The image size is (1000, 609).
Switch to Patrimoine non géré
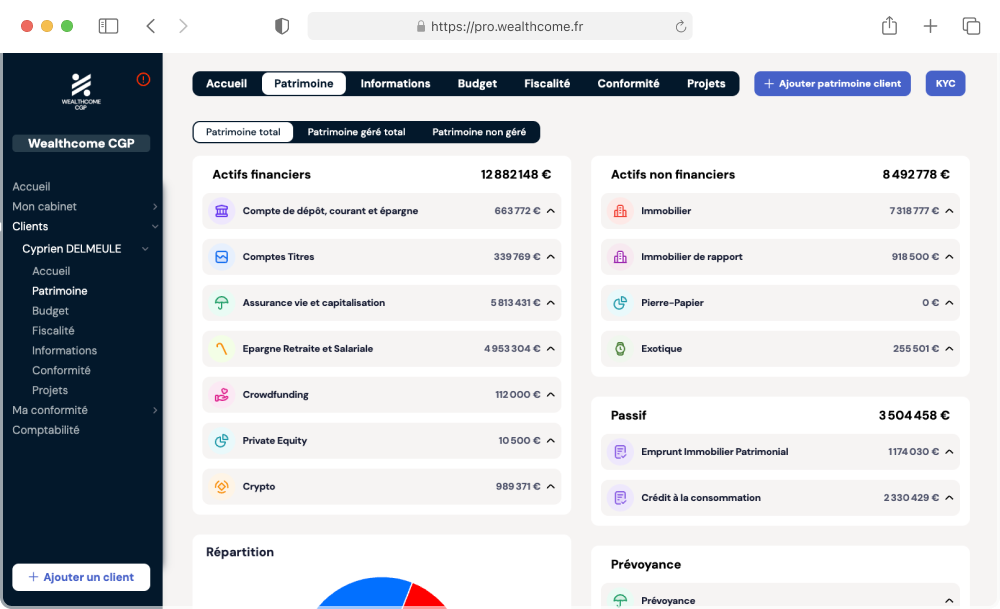pos(479,132)
